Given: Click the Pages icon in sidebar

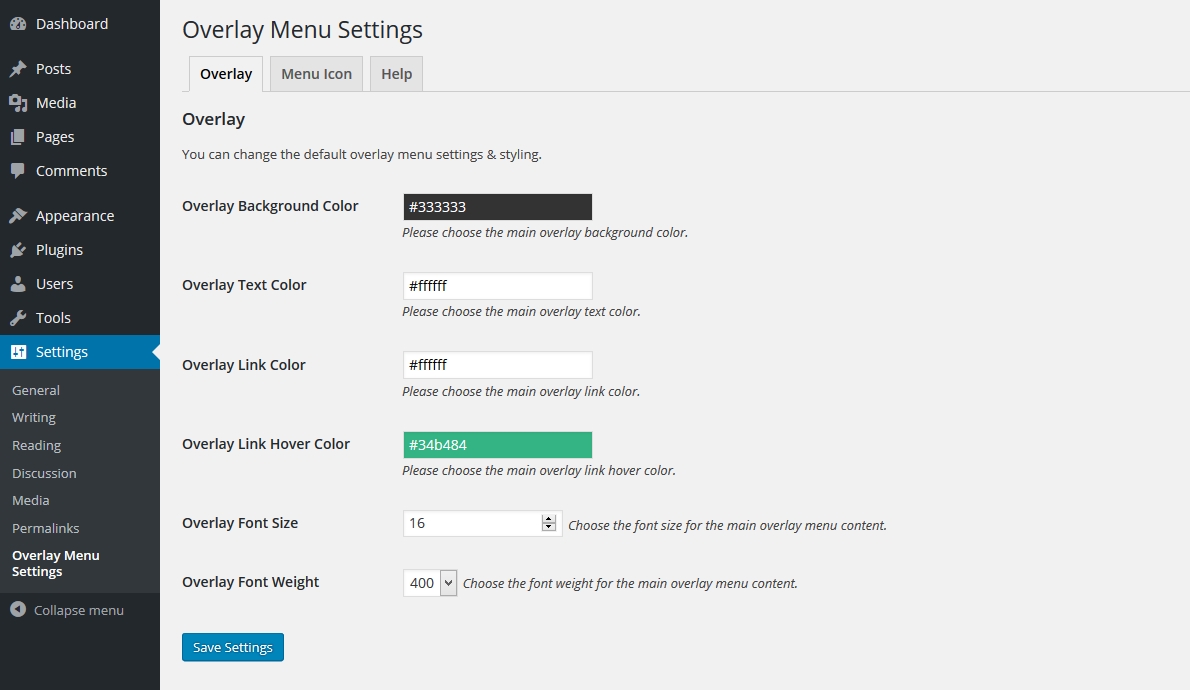Looking at the screenshot, I should [18, 137].
